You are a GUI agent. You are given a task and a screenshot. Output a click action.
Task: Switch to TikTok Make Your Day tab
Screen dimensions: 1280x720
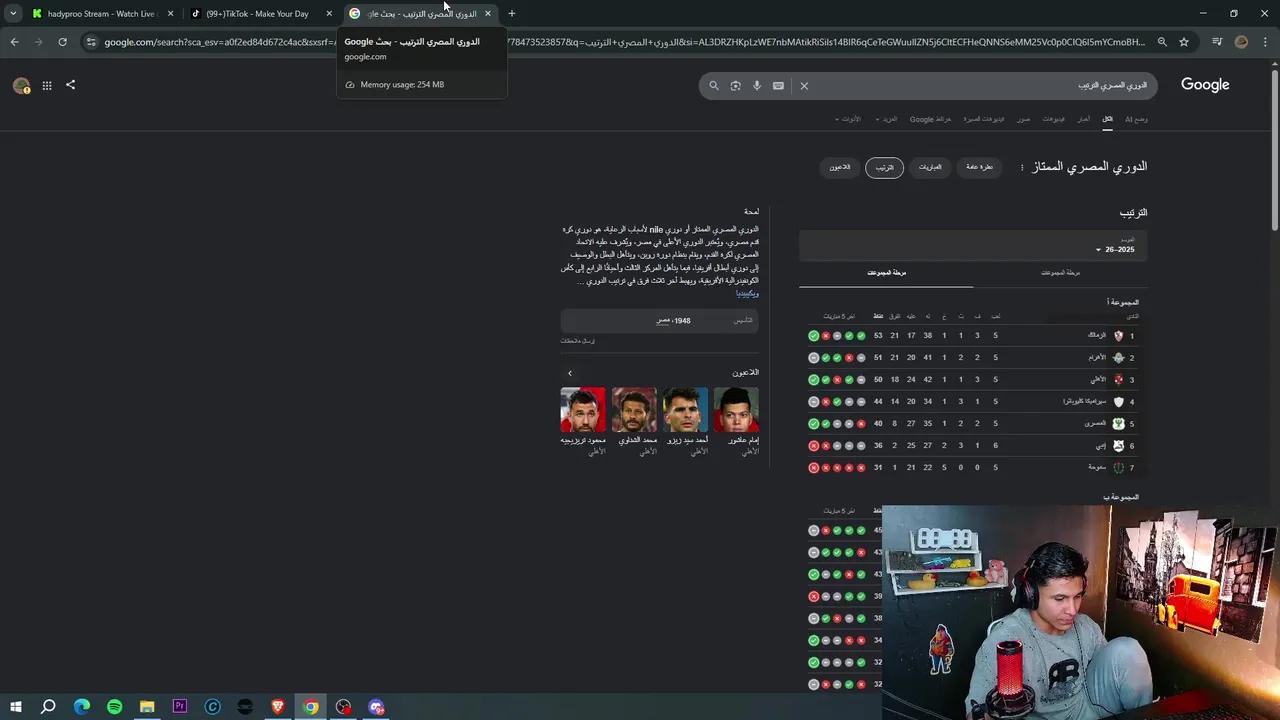[x=258, y=14]
